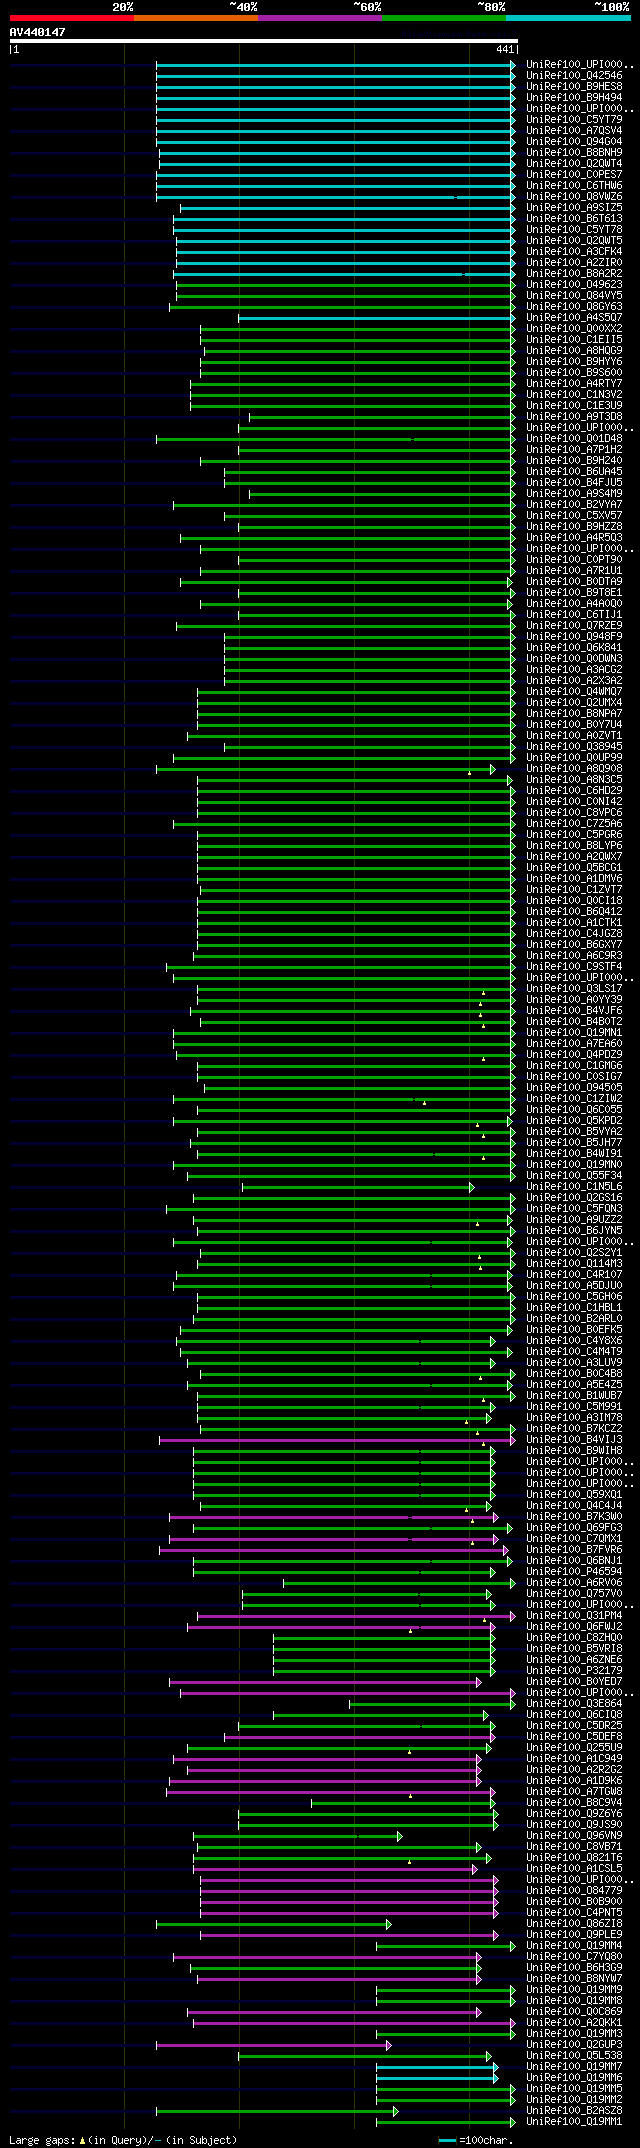
Task: Open hit UniRef100_C5YT79
Action: pos(574,119)
